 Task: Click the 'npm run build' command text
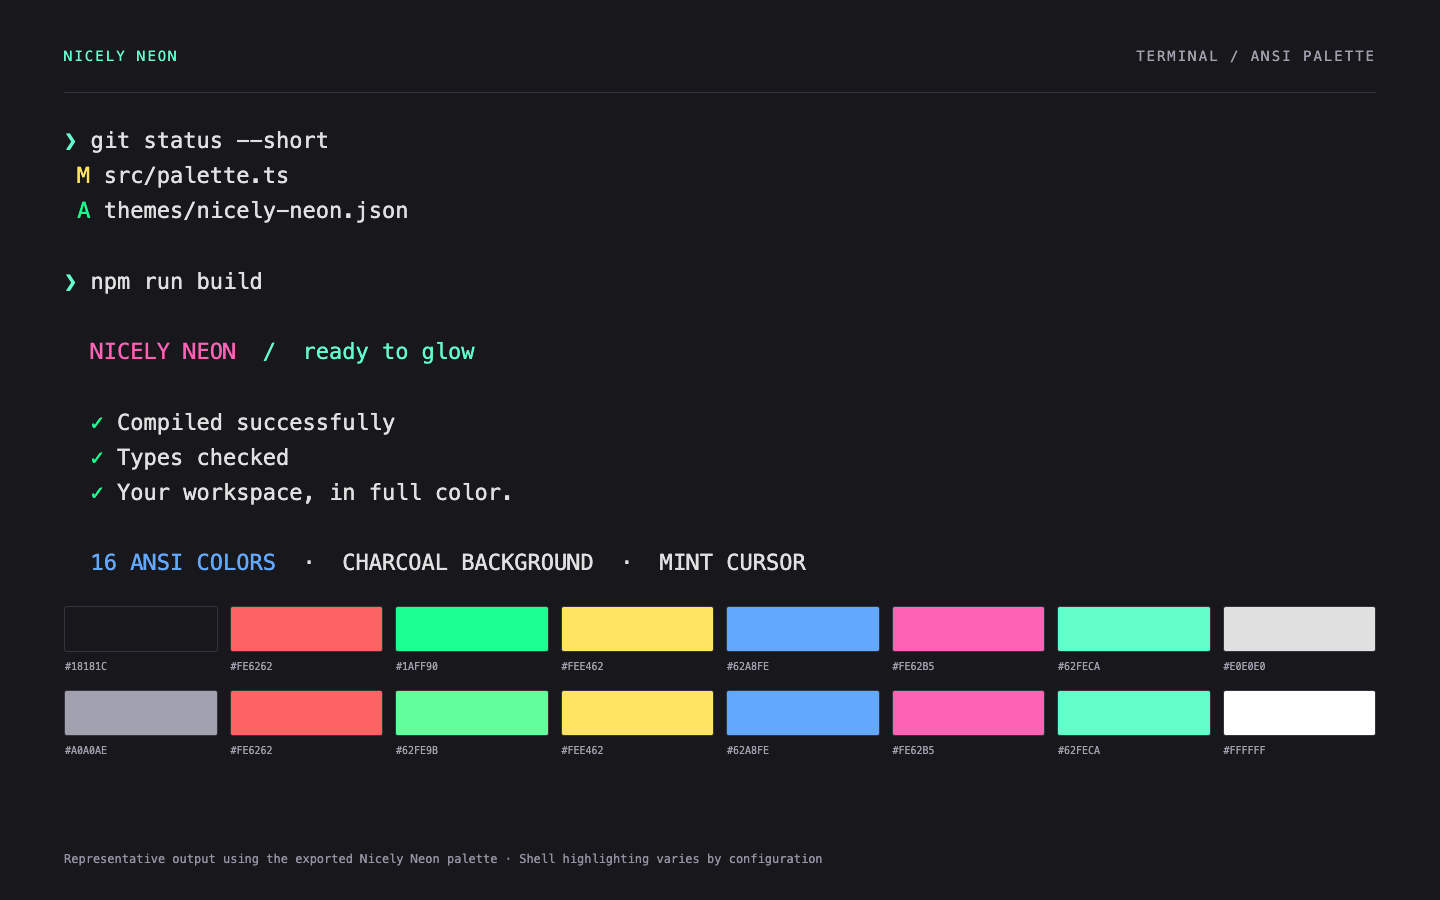[177, 282]
